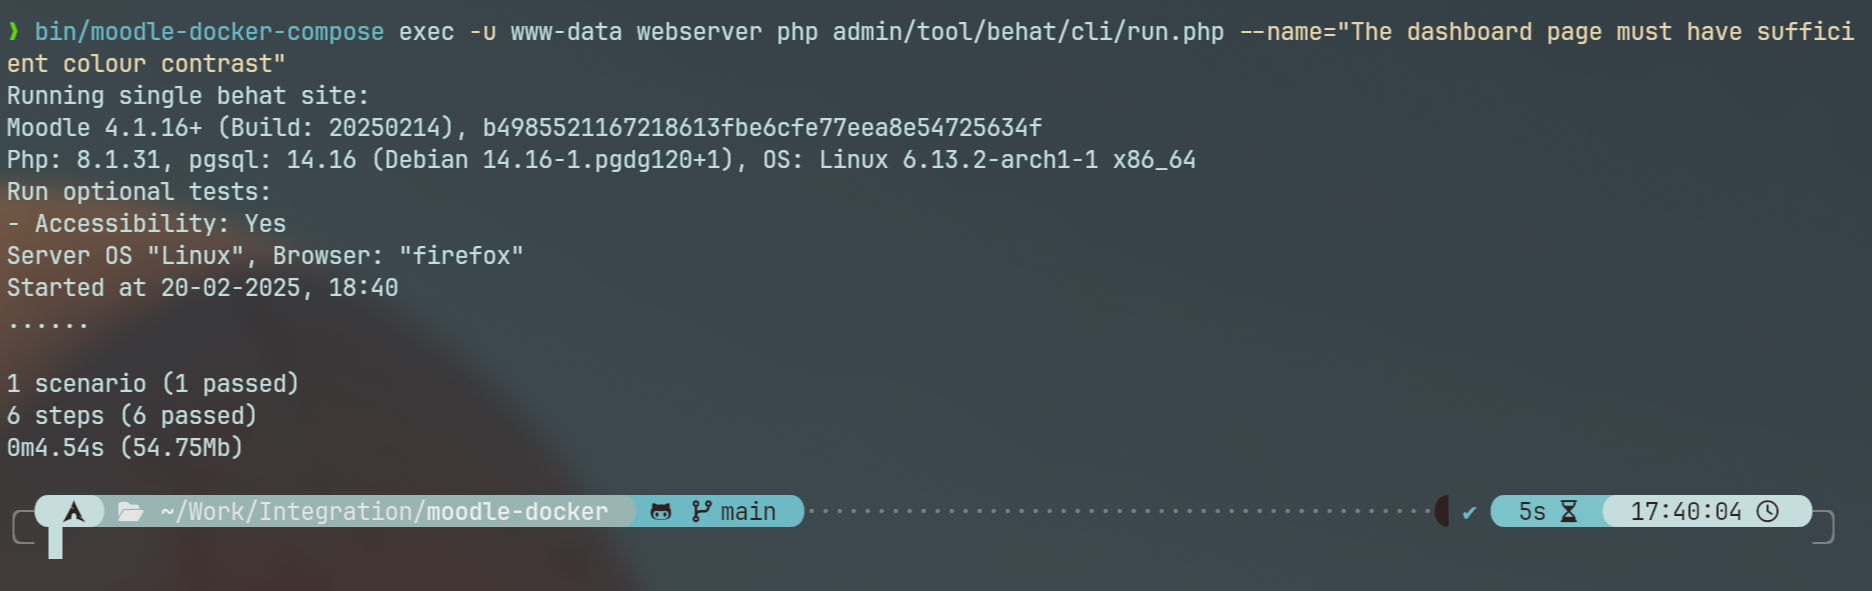Click the "6 steps (6 passed)" result
Screen dimensions: 1872x591
pos(132,416)
